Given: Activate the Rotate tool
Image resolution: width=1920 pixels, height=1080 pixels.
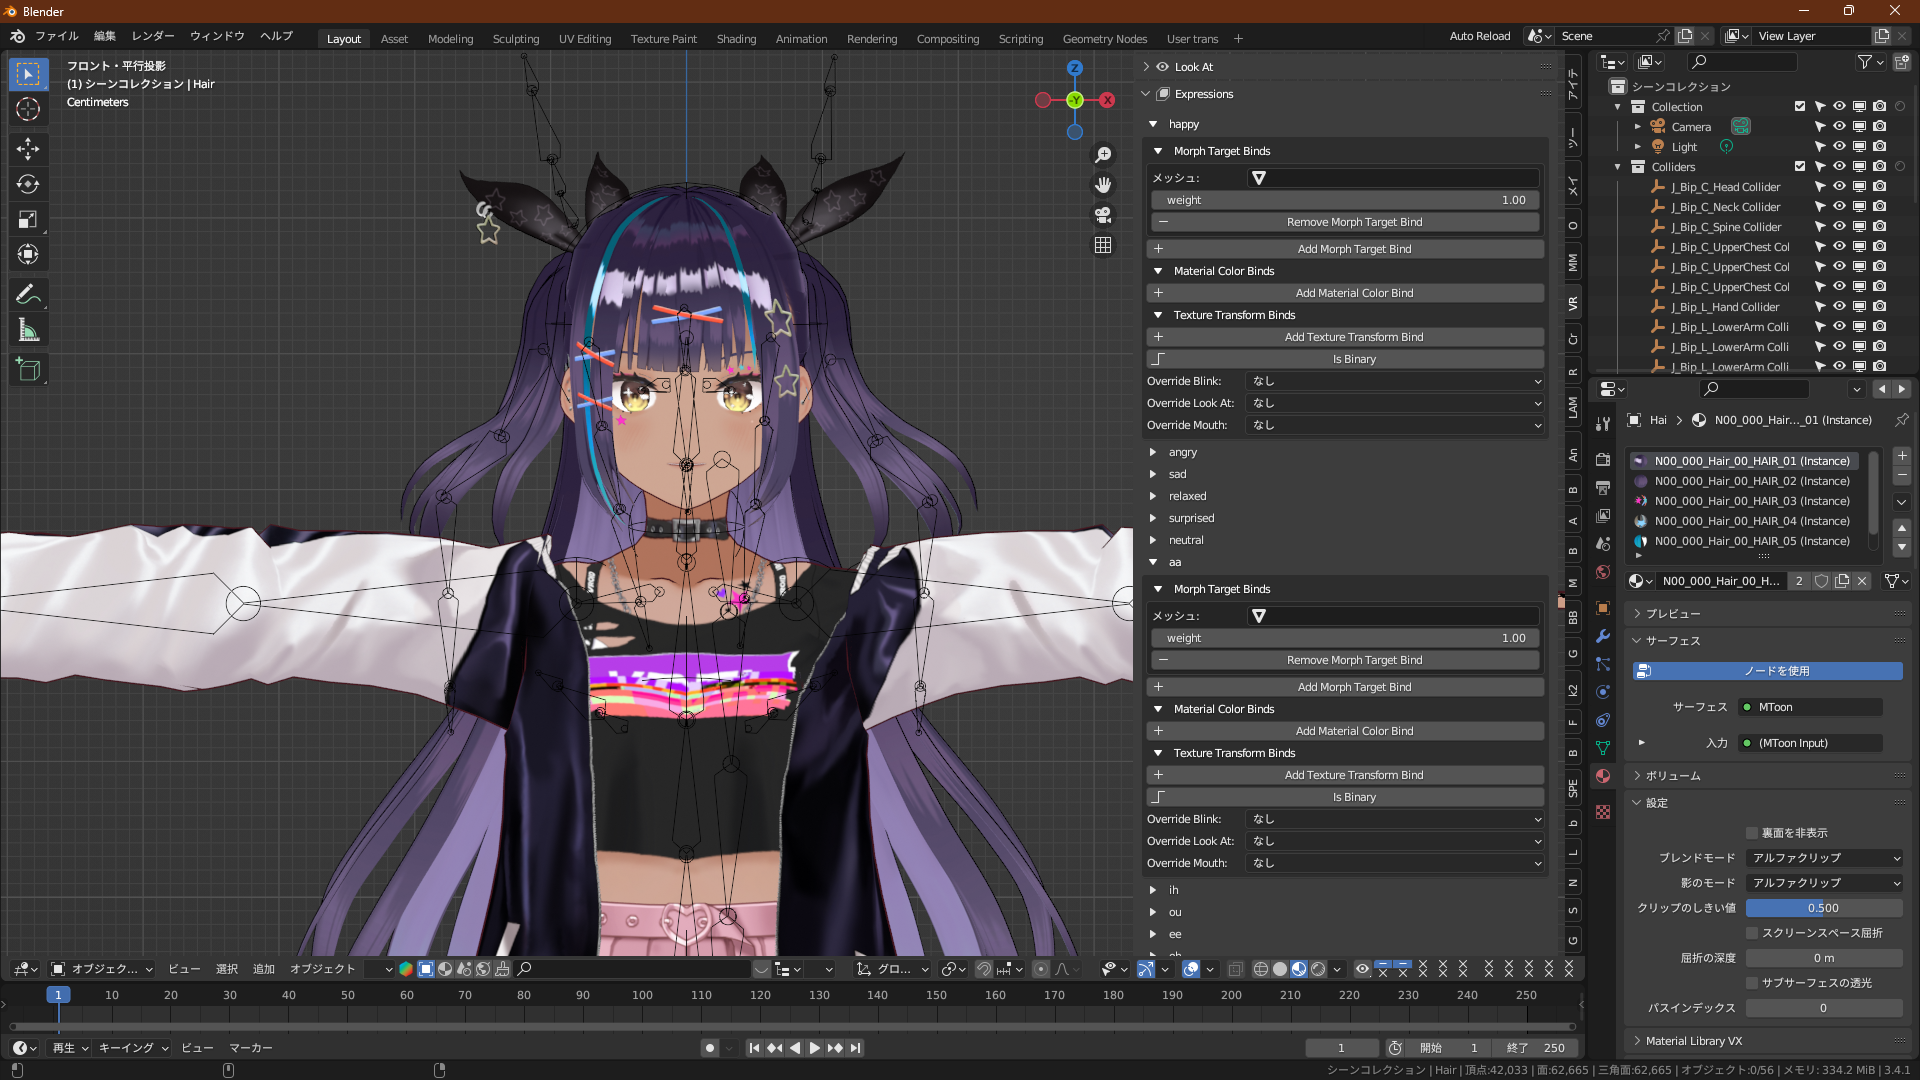Looking at the screenshot, I should tap(28, 184).
